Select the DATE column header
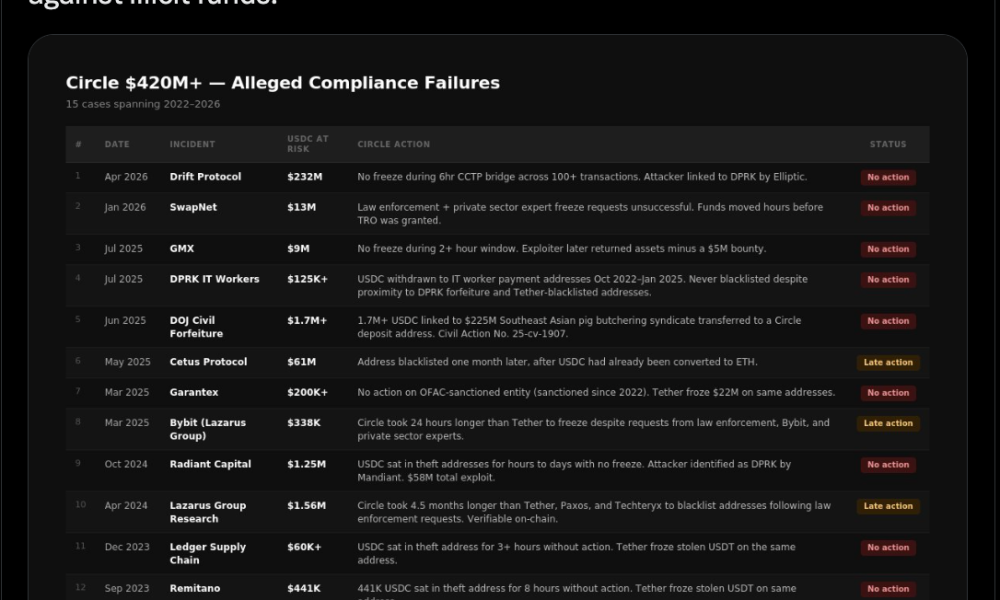 click(117, 144)
